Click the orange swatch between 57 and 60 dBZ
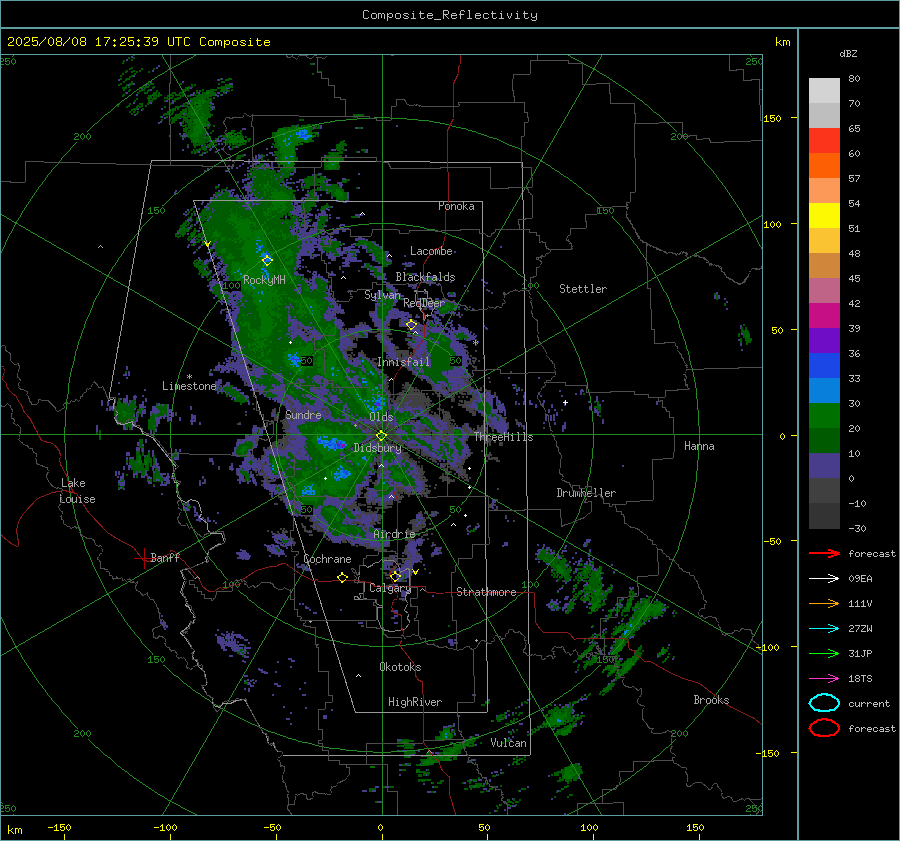Viewport: 900px width, 841px height. [824, 166]
